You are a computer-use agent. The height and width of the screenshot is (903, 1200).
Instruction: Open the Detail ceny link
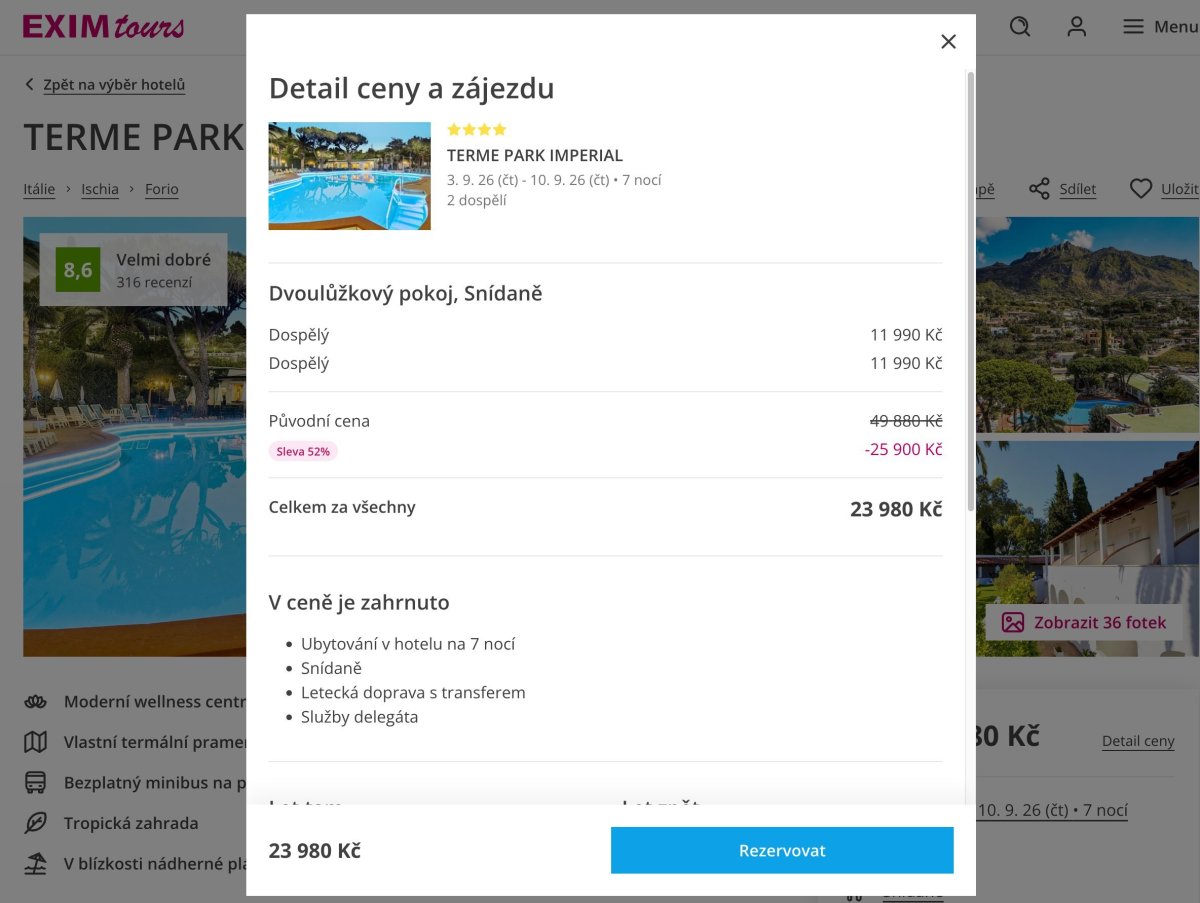coord(1138,741)
